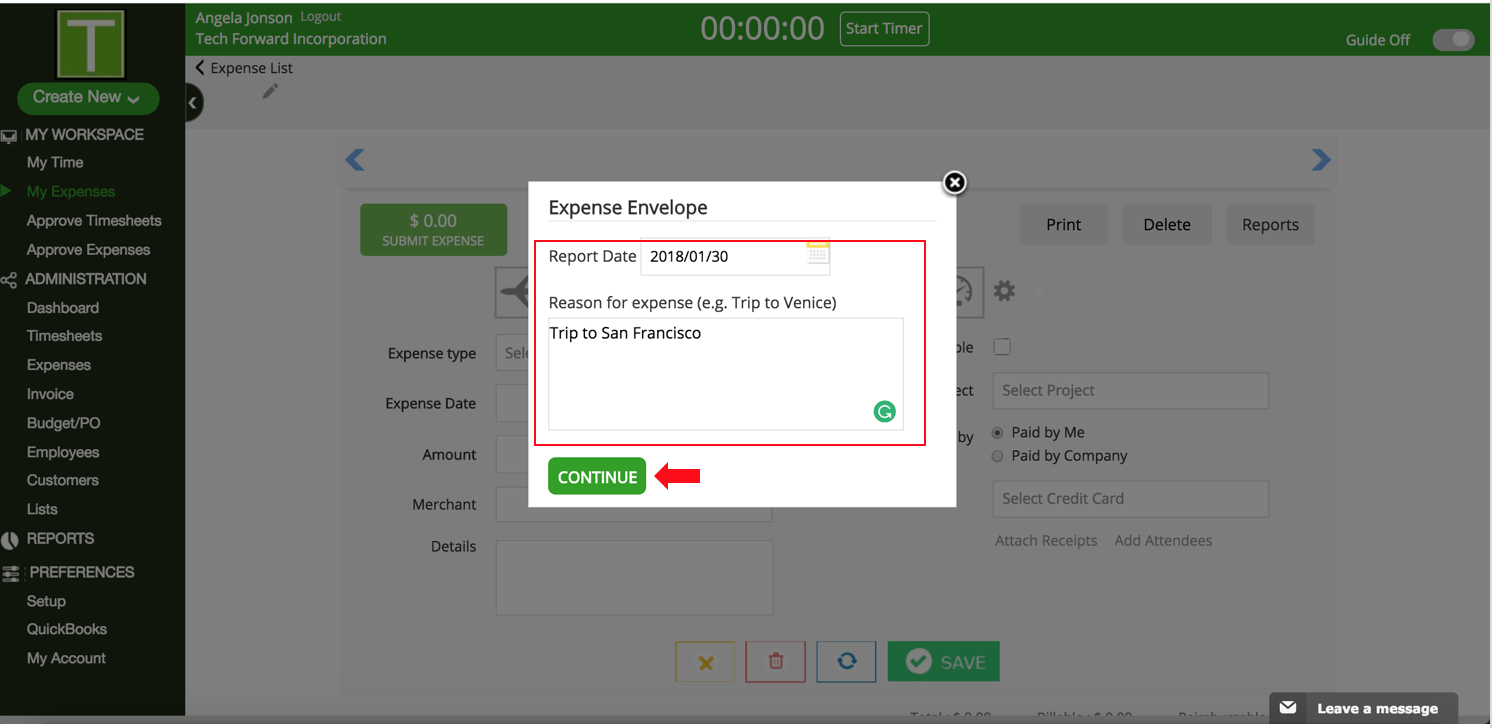
Task: Collapse the left sidebar panel
Action: (x=192, y=103)
